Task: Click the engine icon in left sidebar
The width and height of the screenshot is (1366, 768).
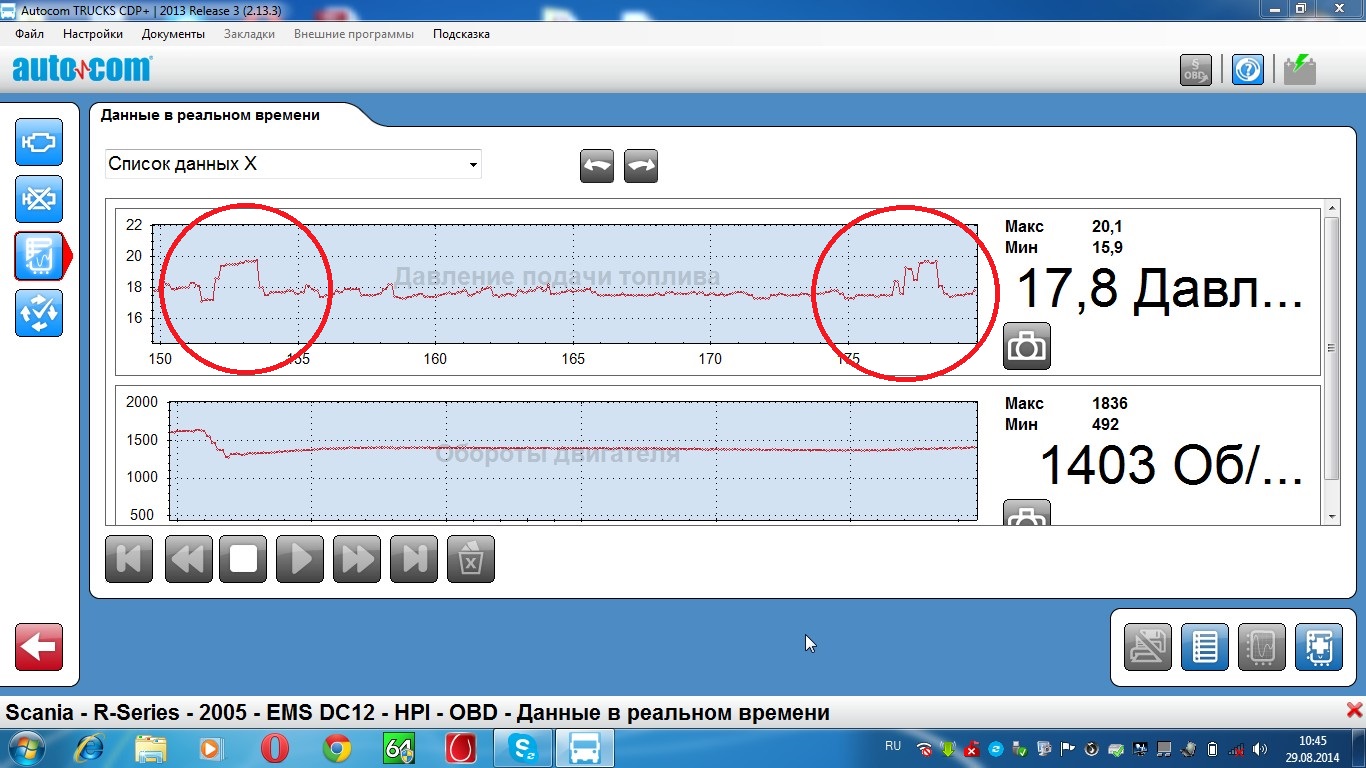Action: 39,142
